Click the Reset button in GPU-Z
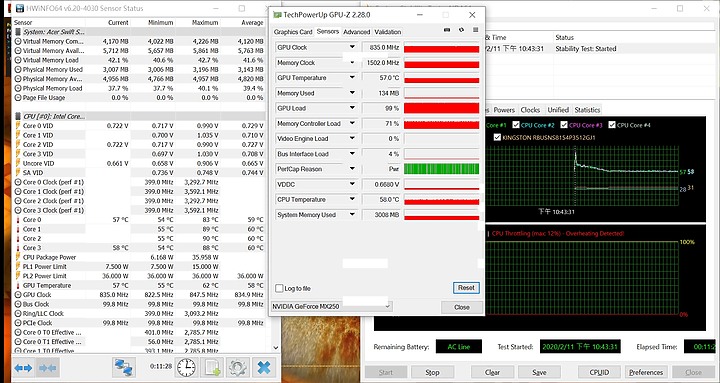 coord(466,287)
